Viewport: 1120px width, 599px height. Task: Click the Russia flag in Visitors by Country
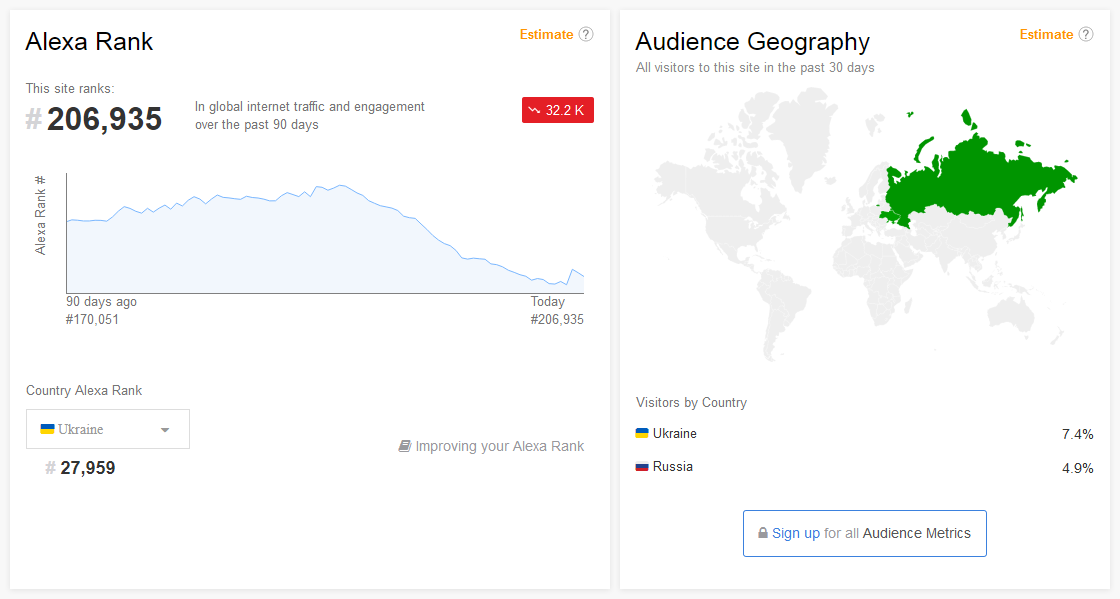pyautogui.click(x=642, y=466)
